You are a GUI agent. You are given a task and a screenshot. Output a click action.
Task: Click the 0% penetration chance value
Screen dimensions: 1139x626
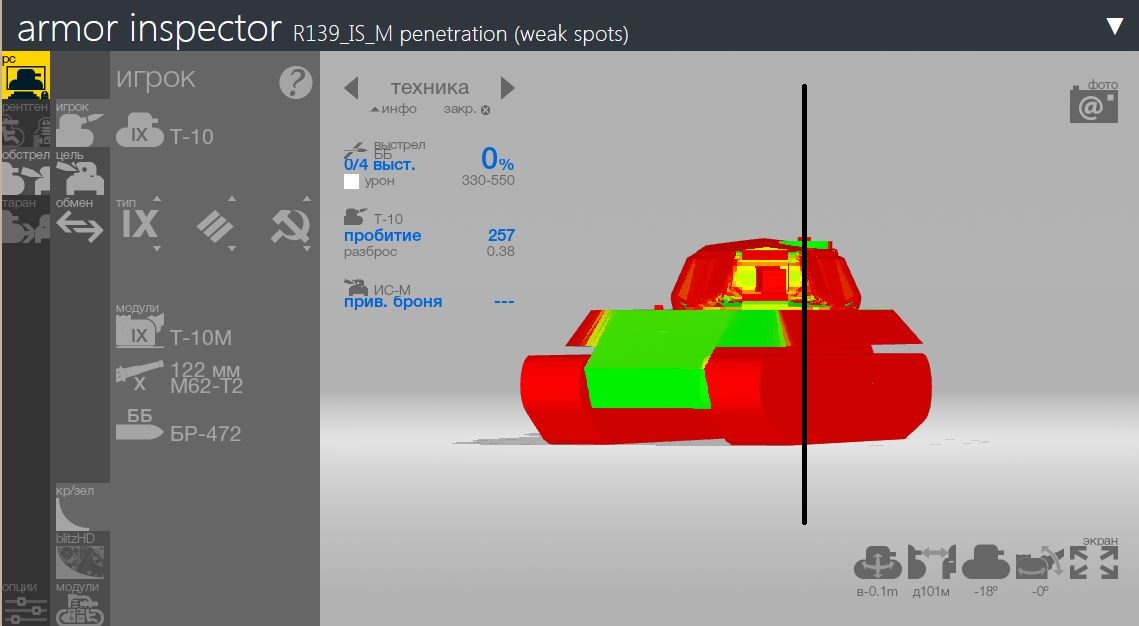click(x=498, y=158)
